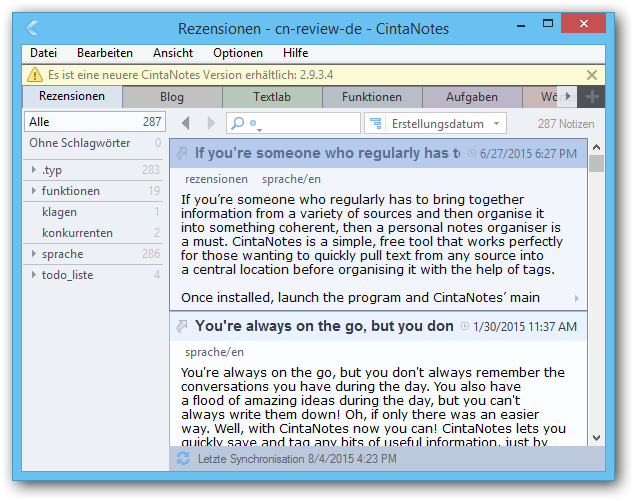The width and height of the screenshot is (635, 501).
Task: Expand the .typ tag
Action: tap(34, 170)
